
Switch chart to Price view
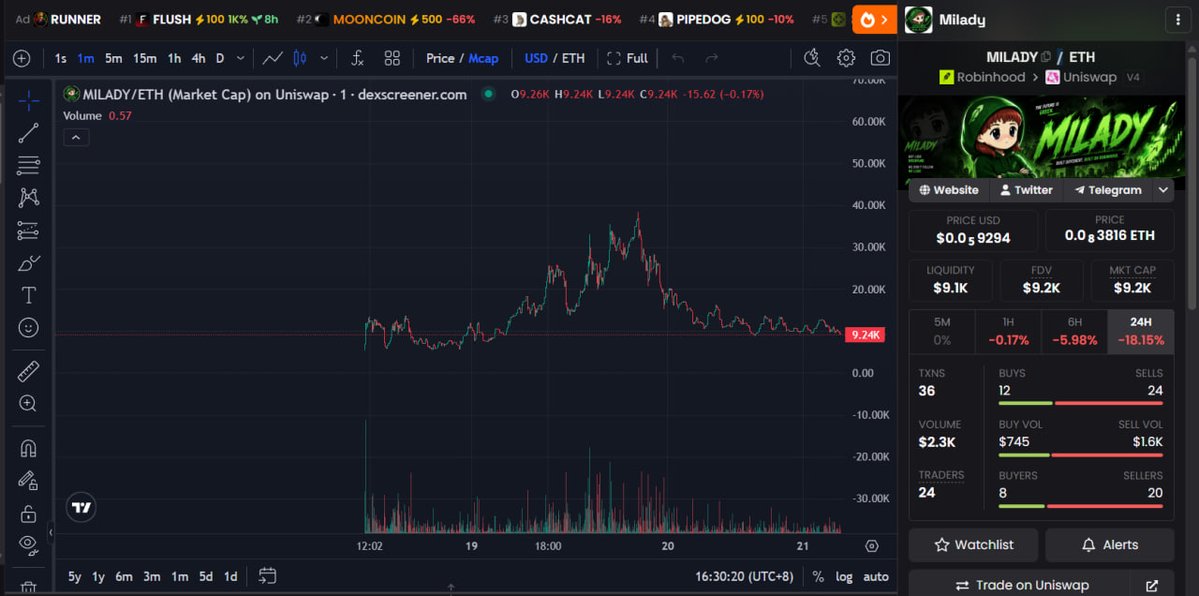click(440, 58)
